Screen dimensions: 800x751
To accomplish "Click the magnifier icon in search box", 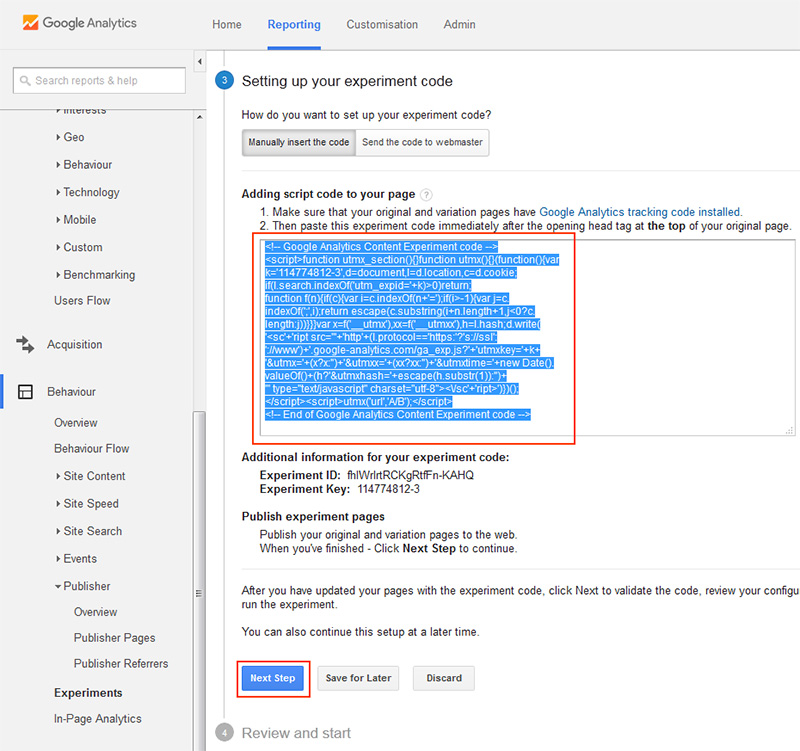I will [x=25, y=81].
